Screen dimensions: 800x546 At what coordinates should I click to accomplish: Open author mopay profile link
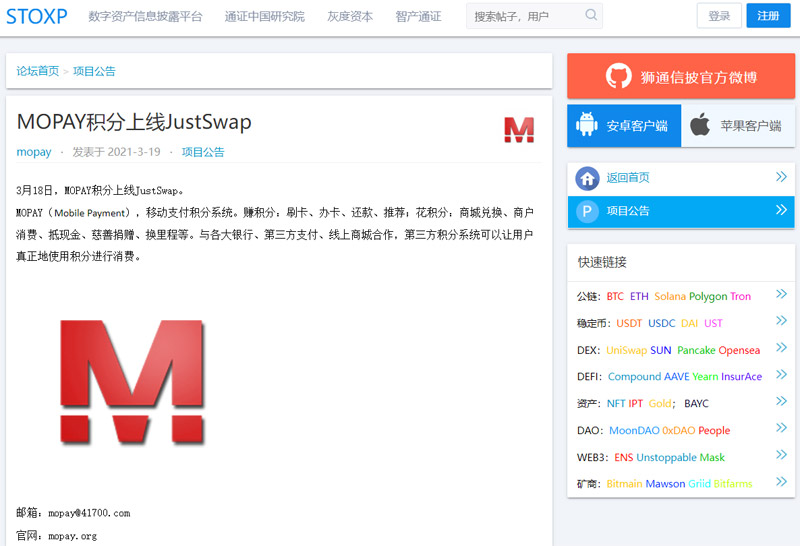pyautogui.click(x=34, y=152)
